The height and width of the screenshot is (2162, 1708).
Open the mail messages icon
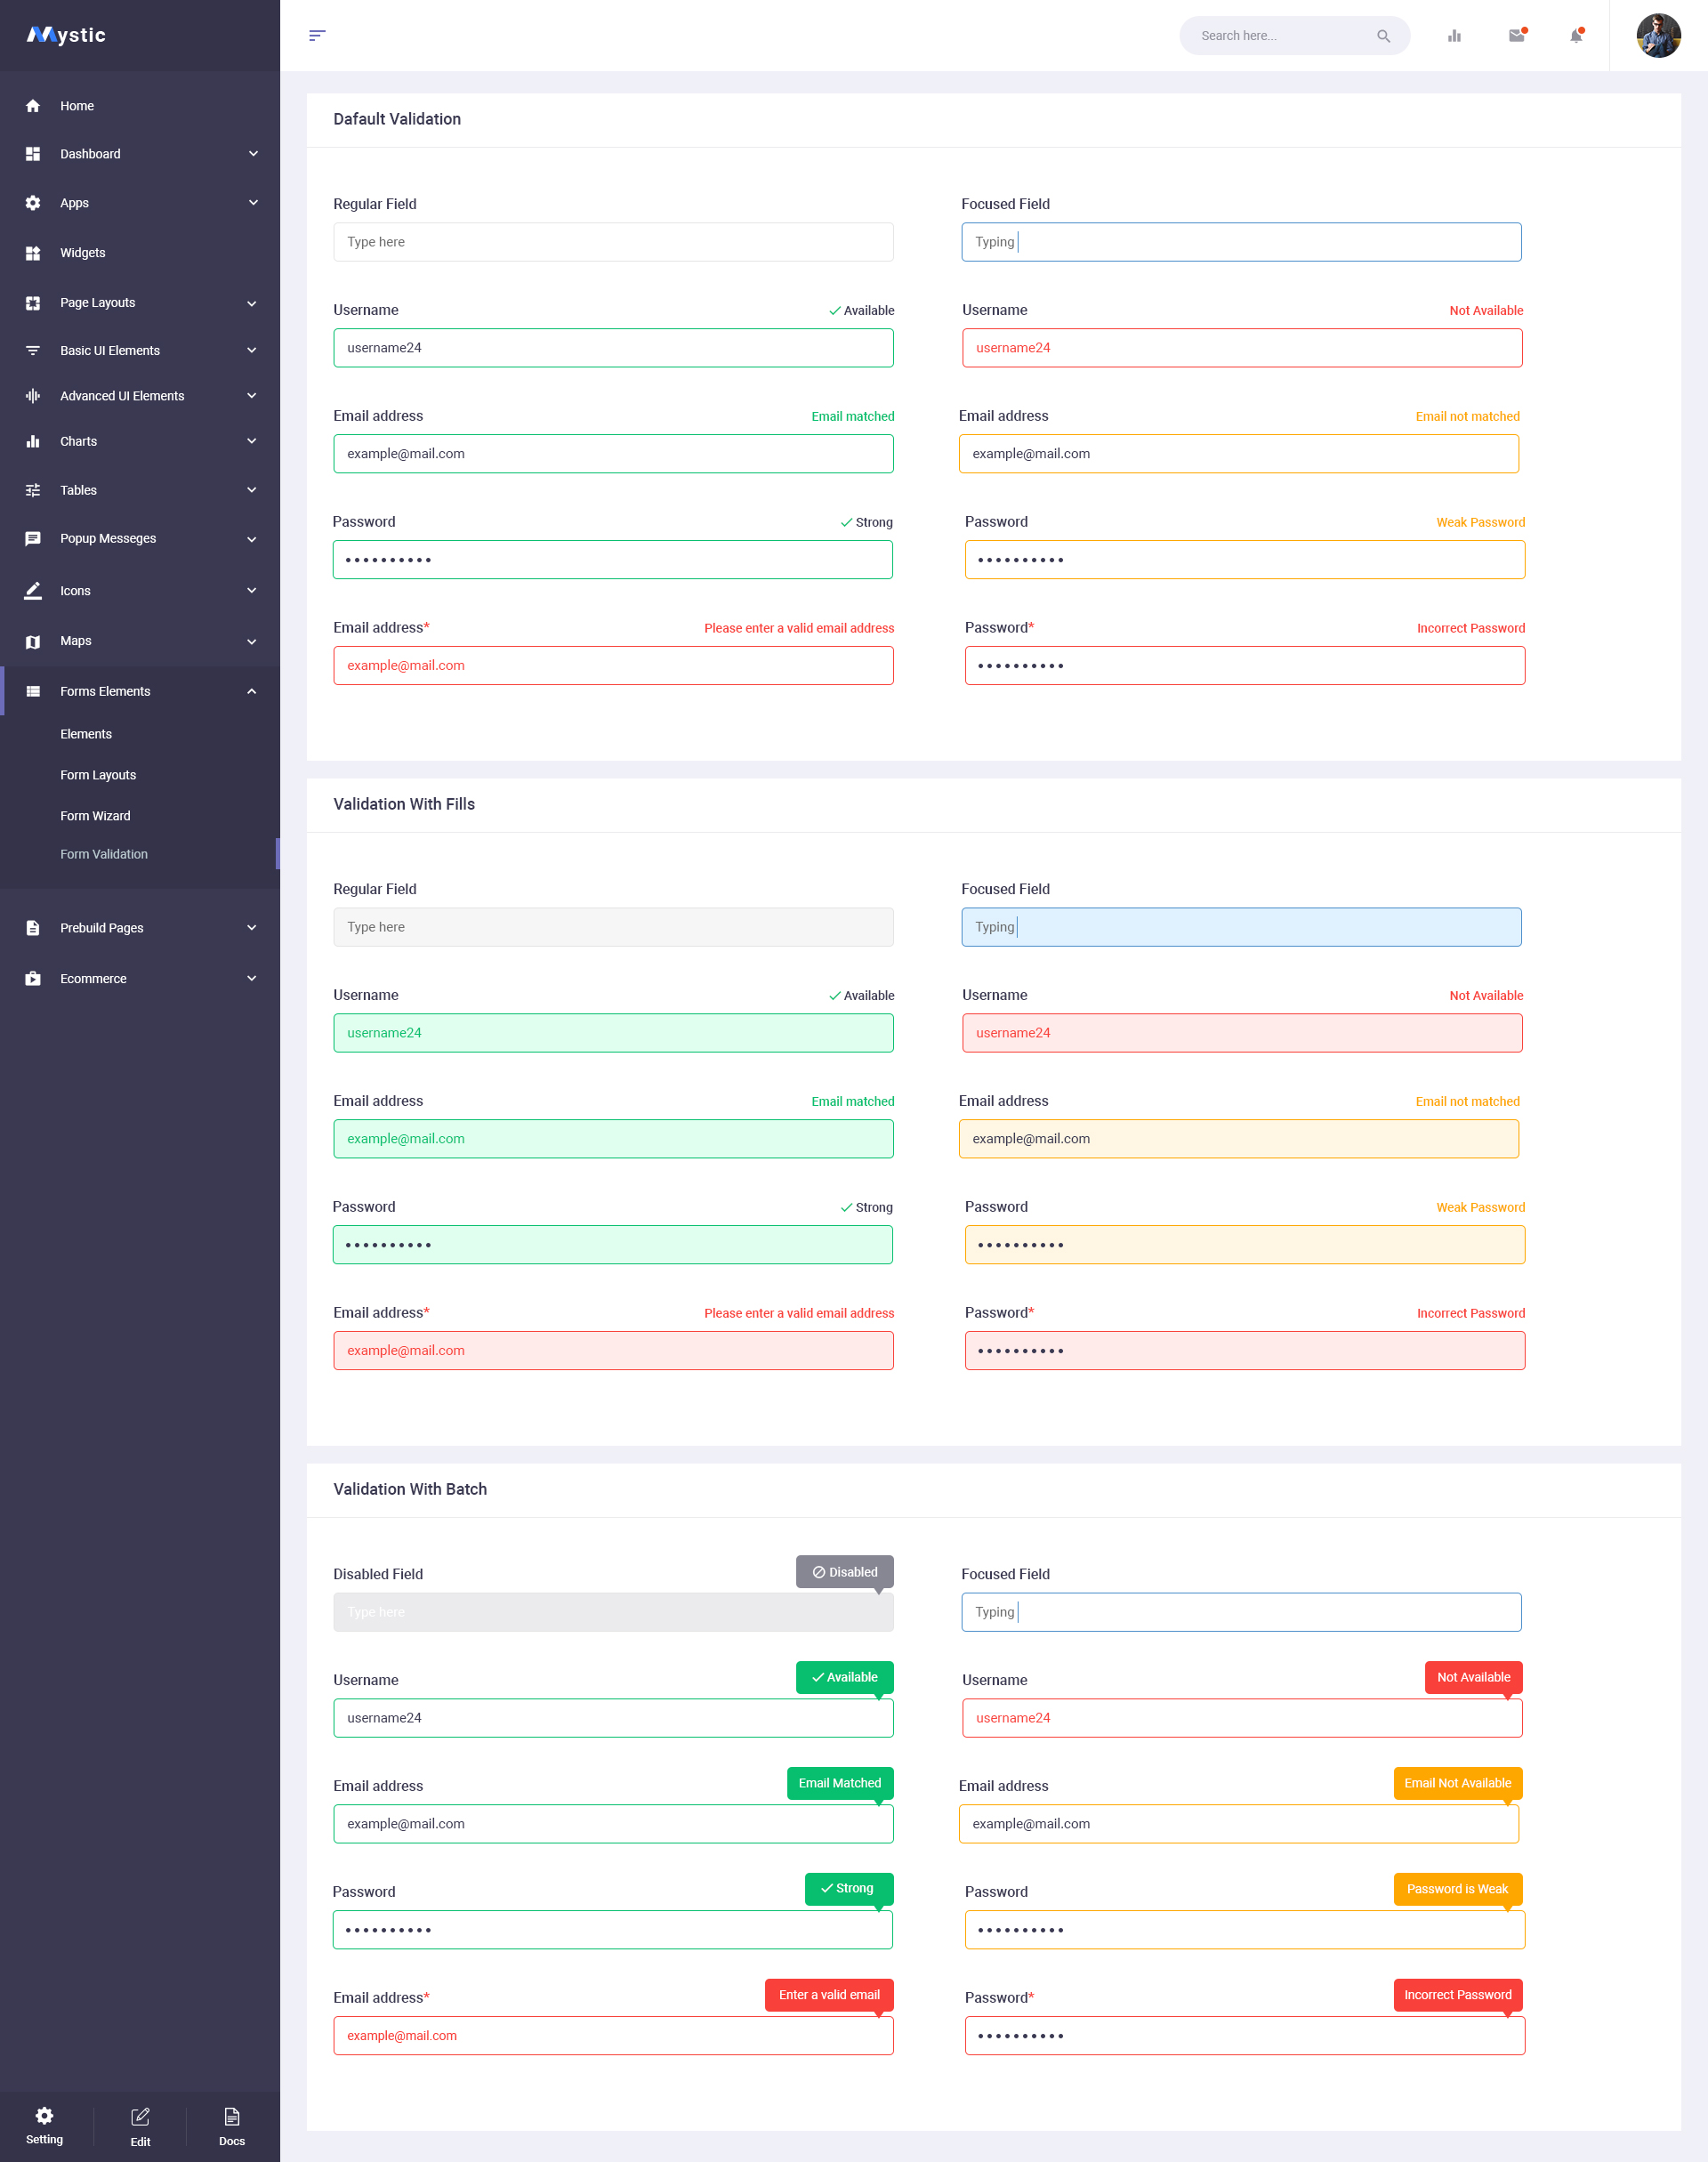(x=1516, y=36)
